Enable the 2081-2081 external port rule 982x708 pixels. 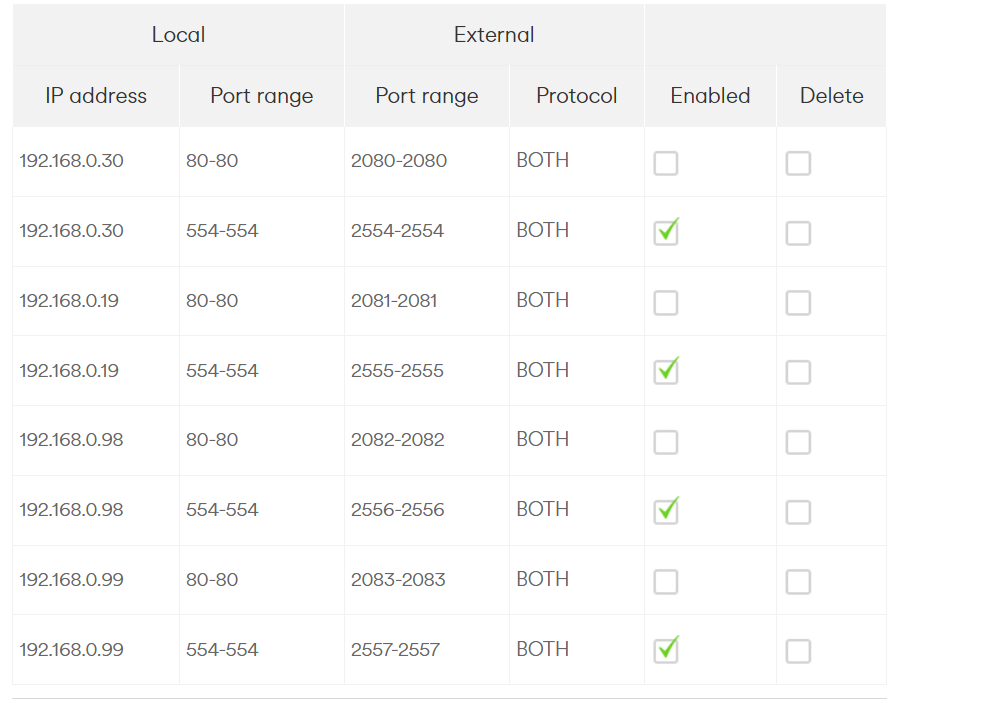coord(666,303)
